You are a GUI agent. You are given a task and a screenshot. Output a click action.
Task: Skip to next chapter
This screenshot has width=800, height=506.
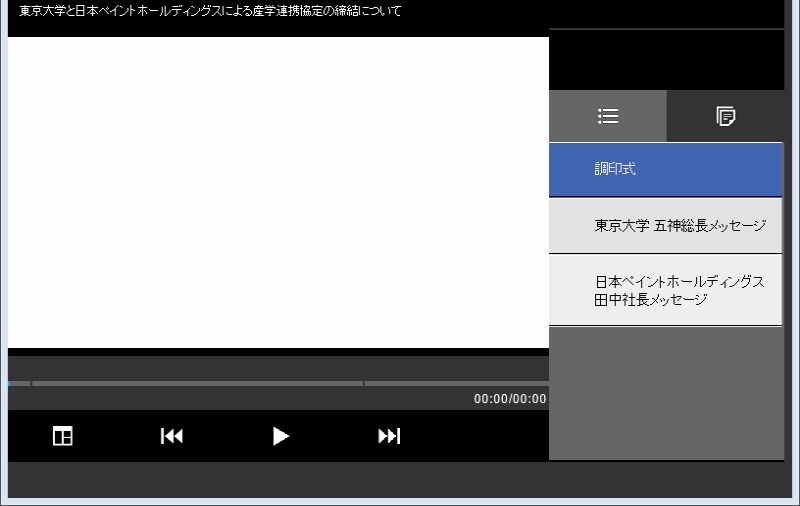[389, 436]
